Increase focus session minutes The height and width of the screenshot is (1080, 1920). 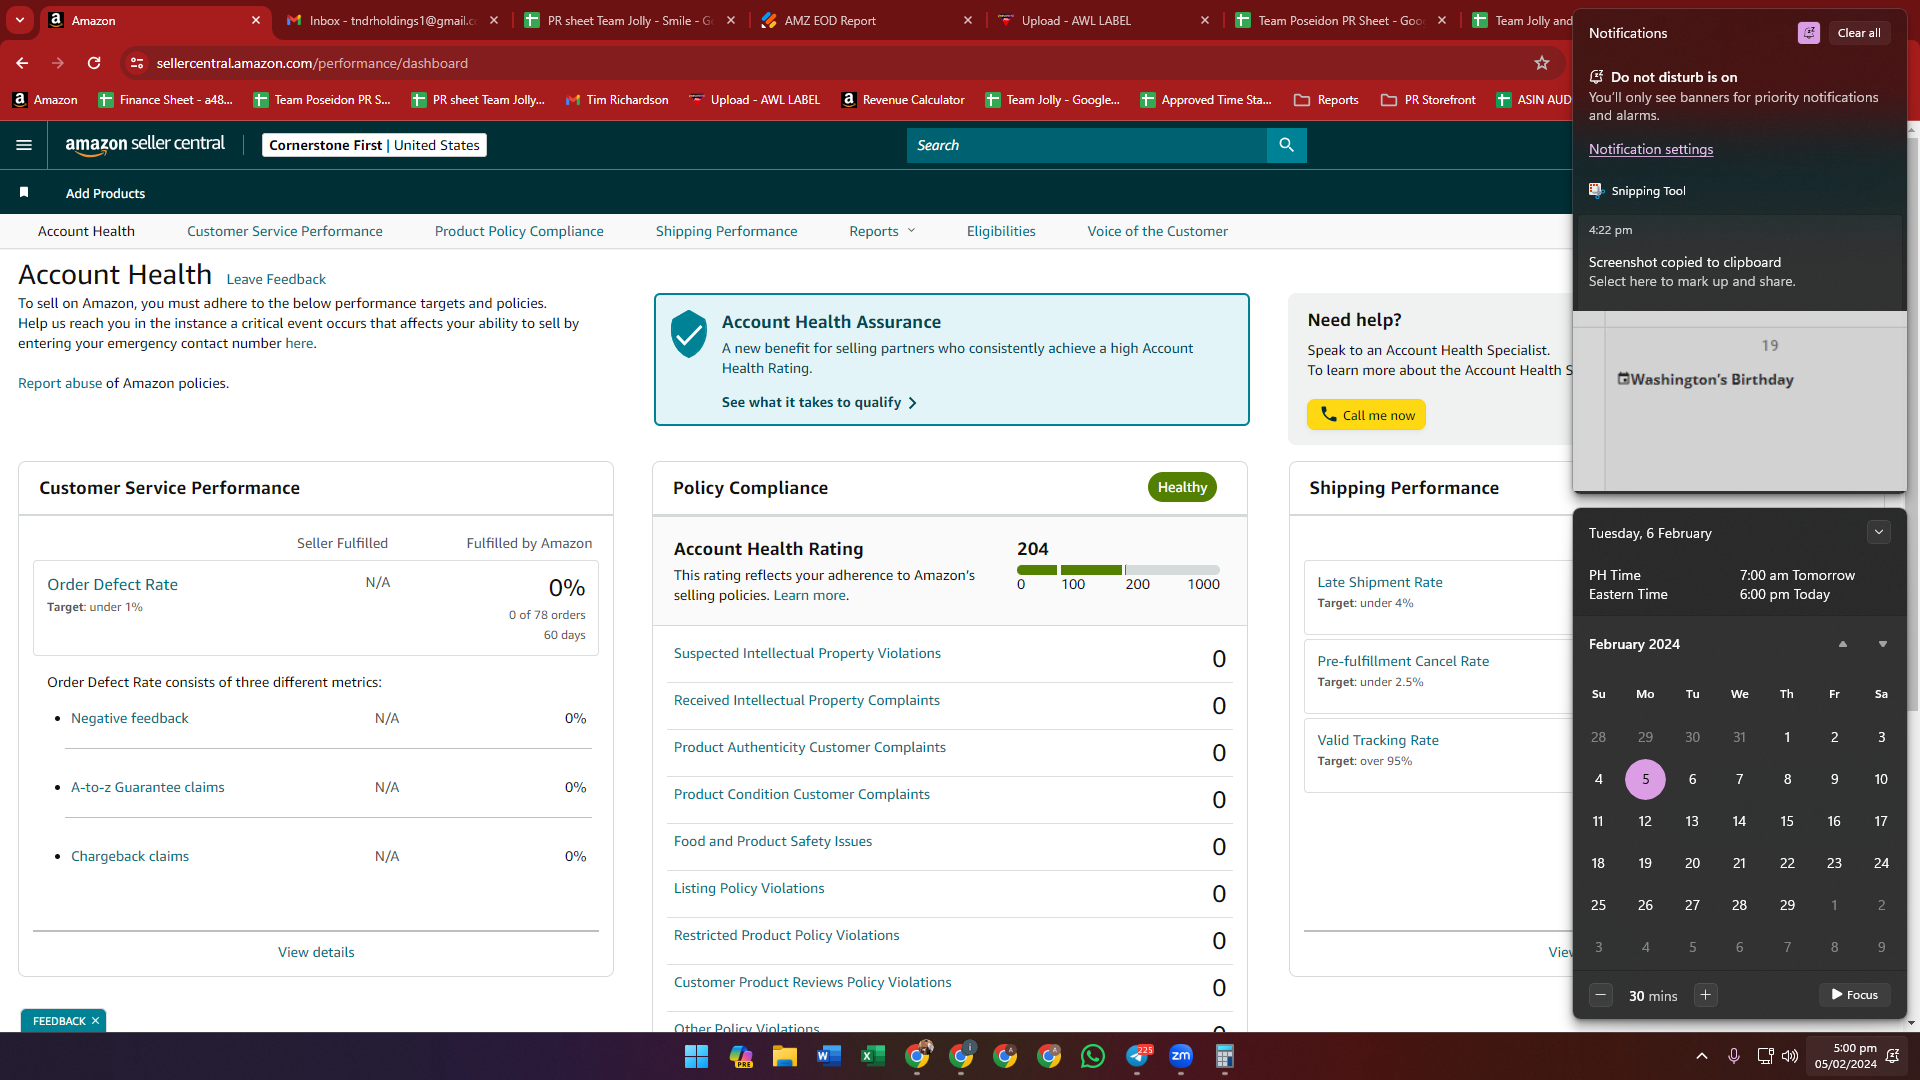point(1706,995)
